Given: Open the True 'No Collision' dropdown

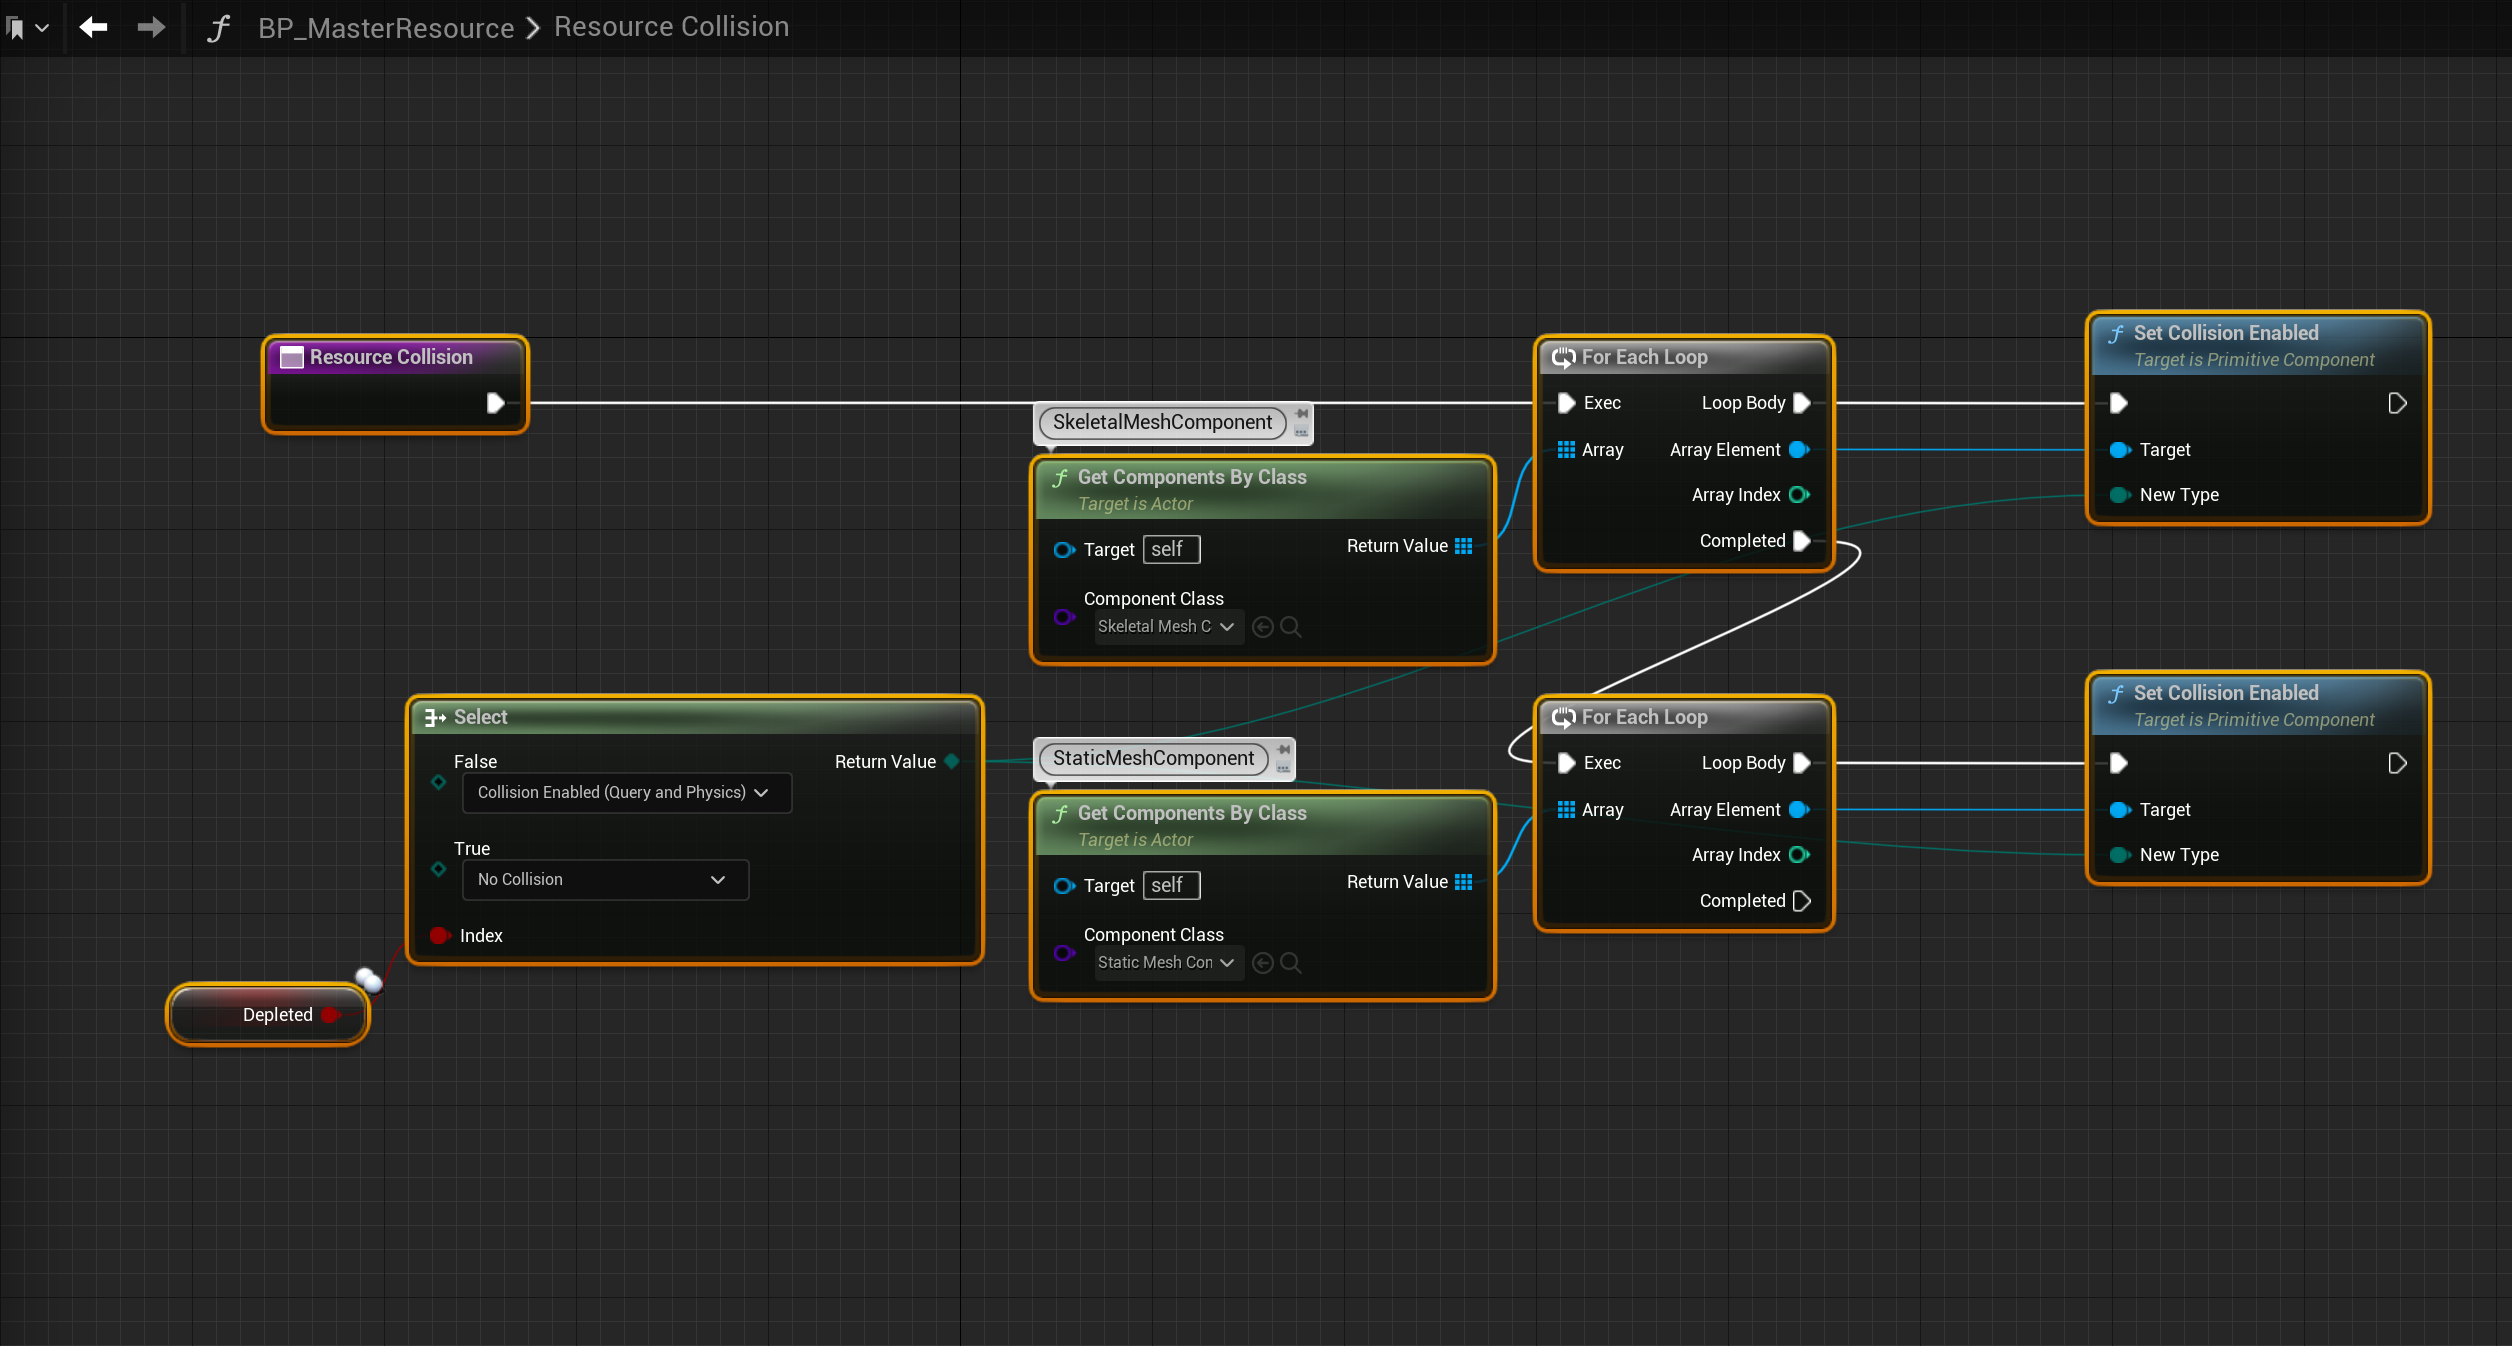Looking at the screenshot, I should tap(604, 880).
